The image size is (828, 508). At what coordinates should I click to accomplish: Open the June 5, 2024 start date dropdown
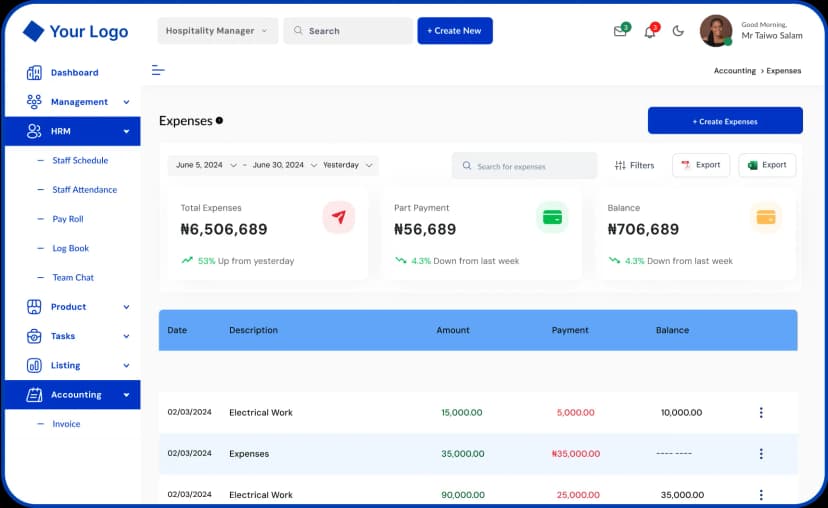[x=206, y=165]
